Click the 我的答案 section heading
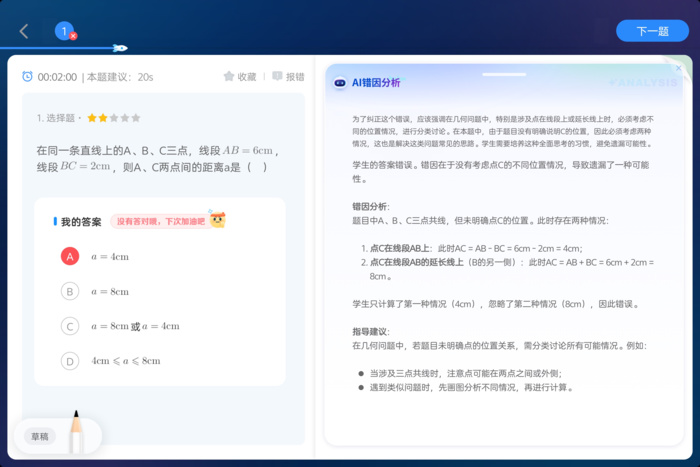 [x=81, y=222]
